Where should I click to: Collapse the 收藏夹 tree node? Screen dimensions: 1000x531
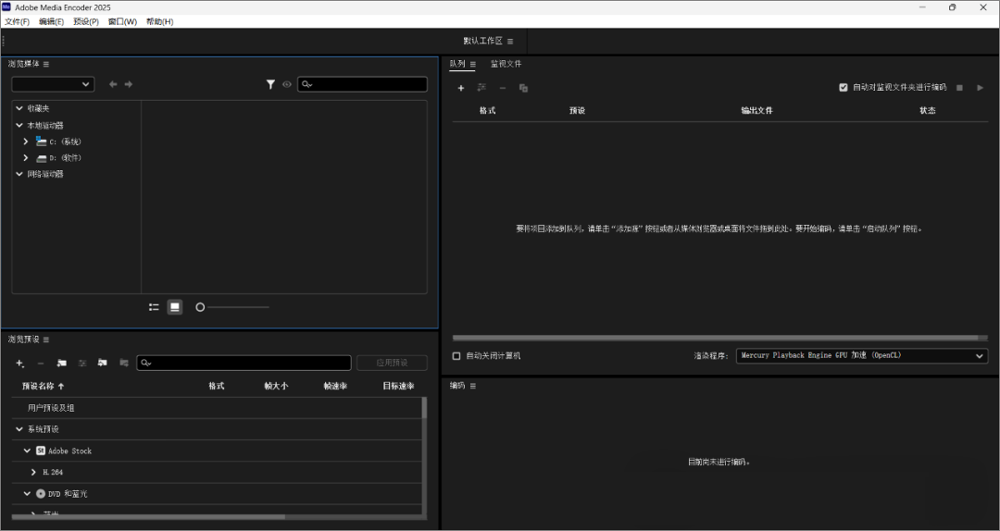click(x=19, y=108)
